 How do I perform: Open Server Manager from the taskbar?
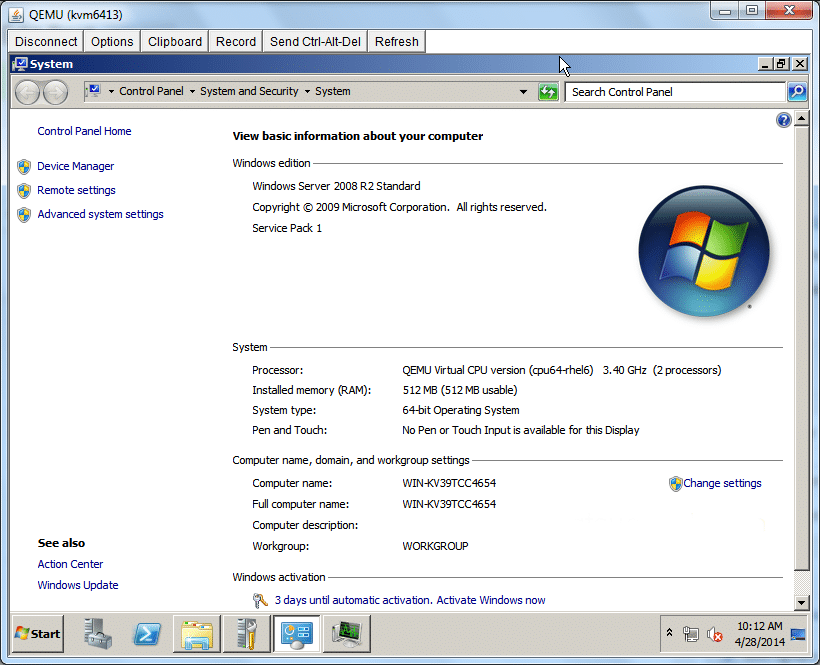98,634
